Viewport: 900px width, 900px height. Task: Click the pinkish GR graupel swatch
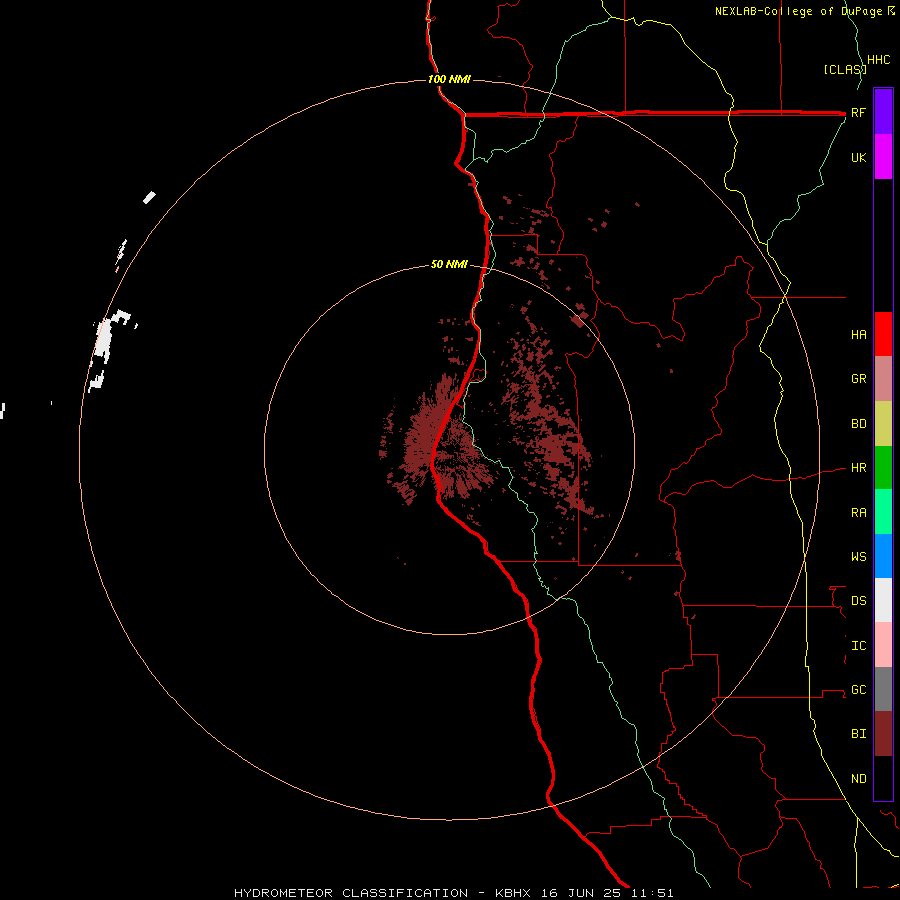click(x=883, y=379)
